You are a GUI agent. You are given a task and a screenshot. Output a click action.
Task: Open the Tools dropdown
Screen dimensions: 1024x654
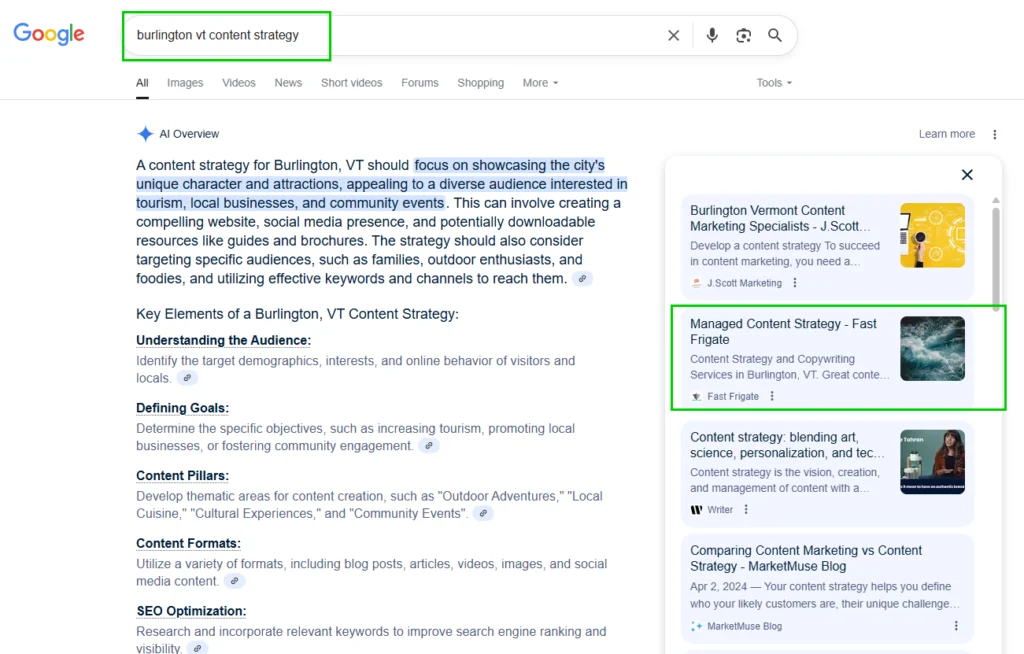tap(774, 83)
